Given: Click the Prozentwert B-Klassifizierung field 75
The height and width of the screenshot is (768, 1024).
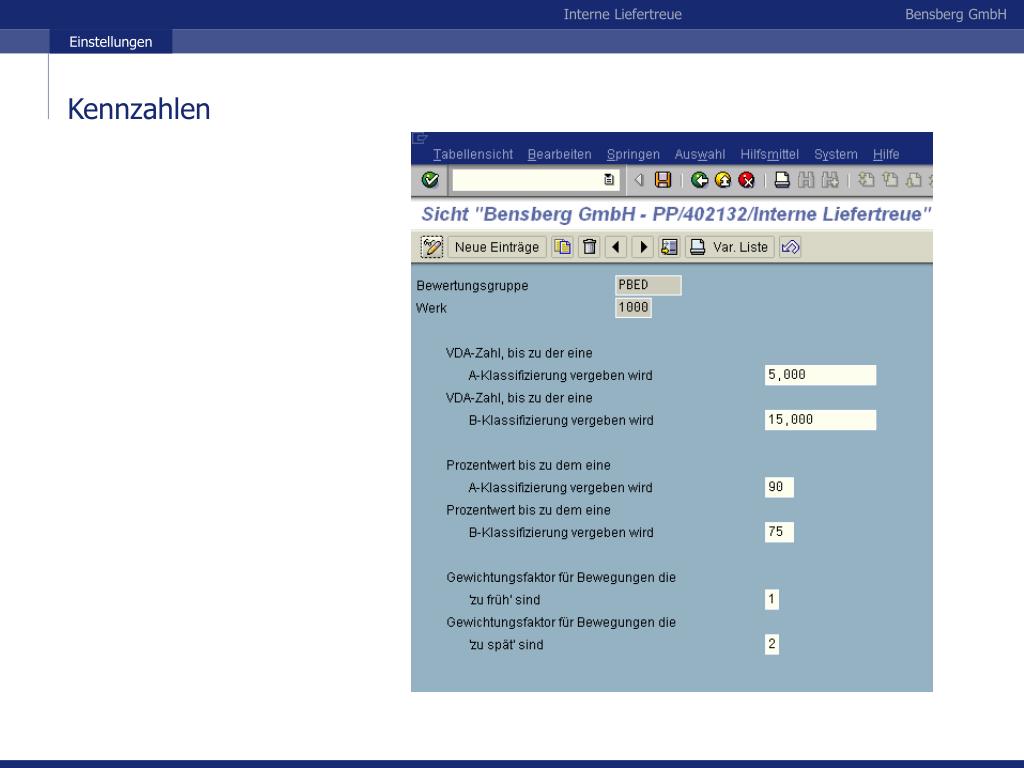Looking at the screenshot, I should pyautogui.click(x=779, y=532).
